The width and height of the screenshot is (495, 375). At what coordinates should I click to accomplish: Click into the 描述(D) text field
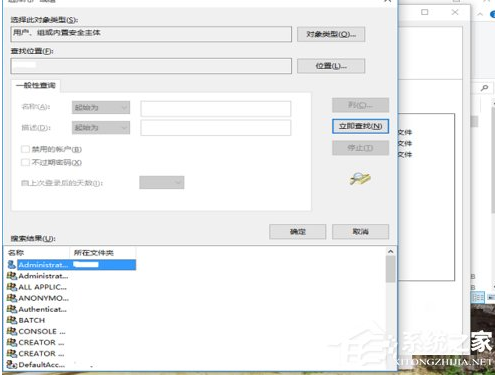[x=216, y=128]
